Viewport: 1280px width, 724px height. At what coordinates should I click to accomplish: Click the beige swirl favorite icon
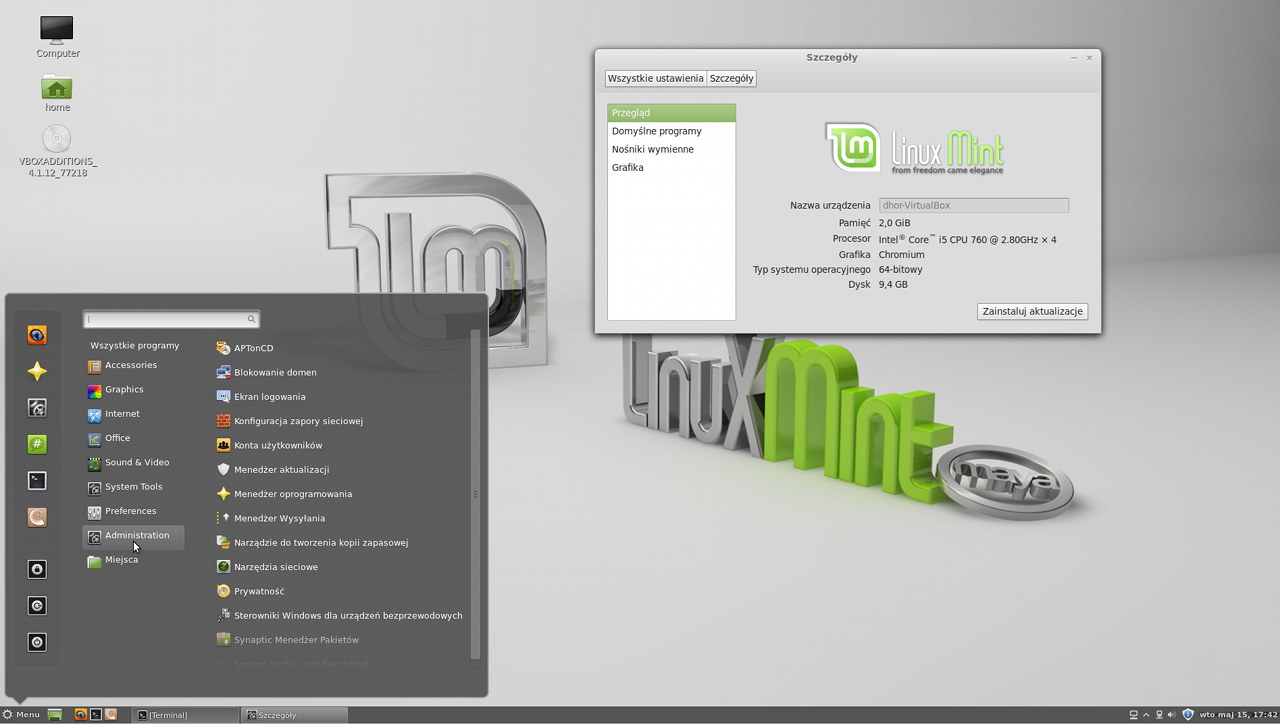37,517
